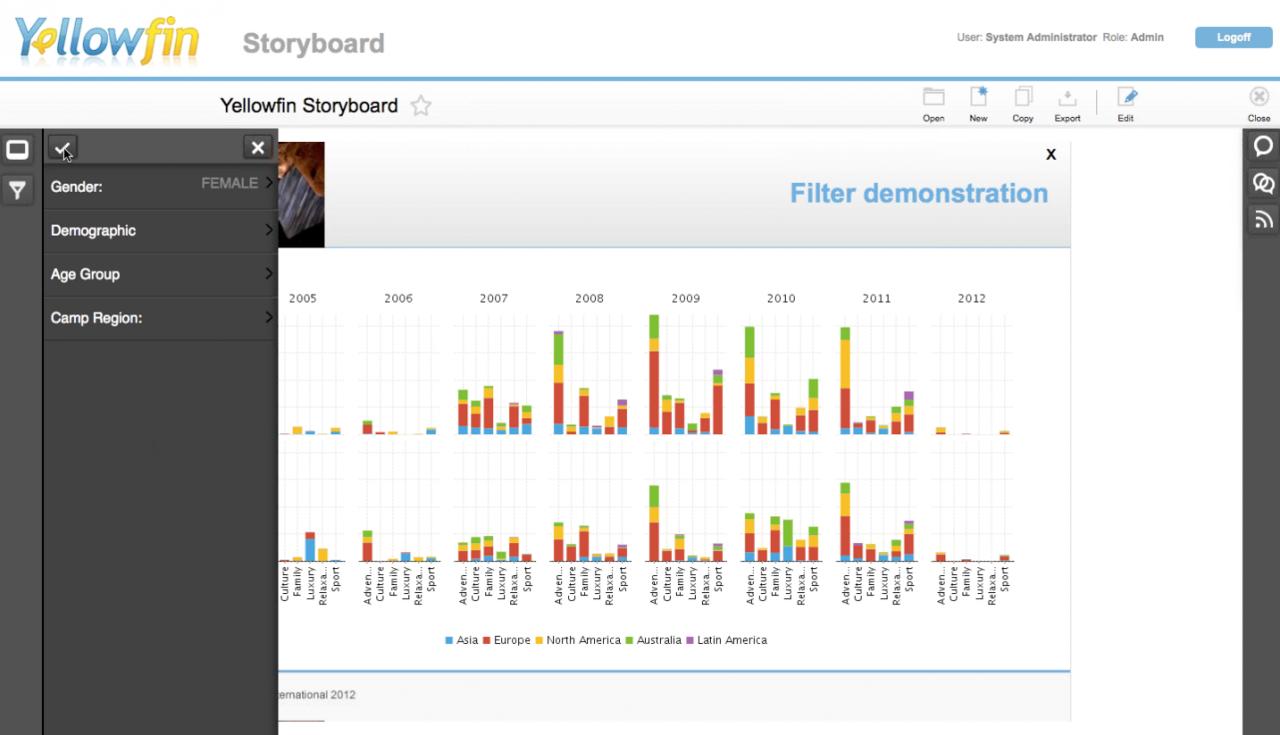
Task: Select the slide view icon in left sidebar
Action: click(x=17, y=150)
